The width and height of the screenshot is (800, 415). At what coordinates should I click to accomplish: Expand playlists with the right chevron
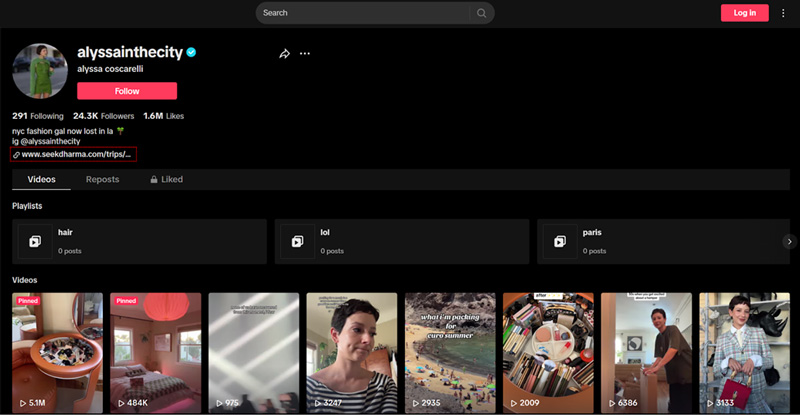click(x=788, y=241)
